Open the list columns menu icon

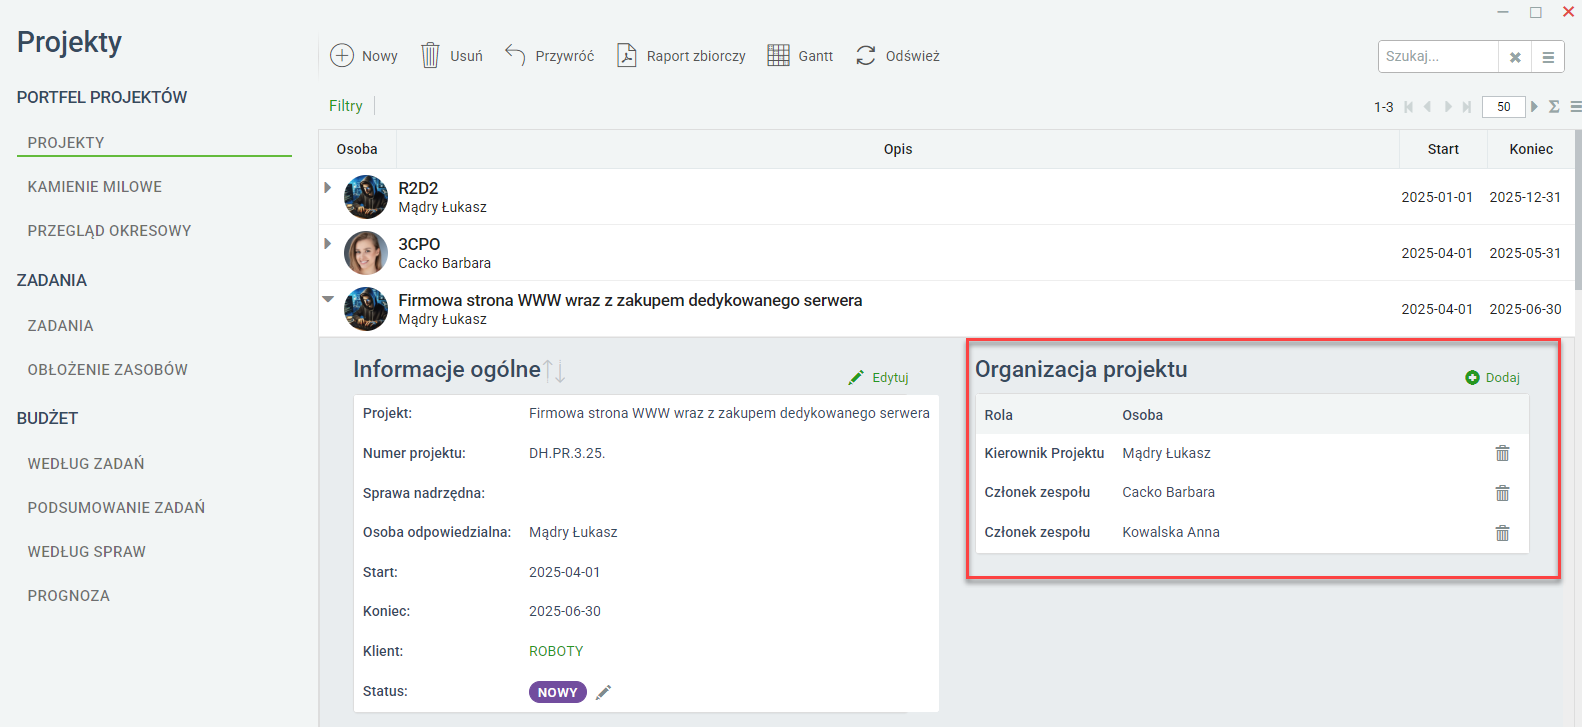(1576, 106)
